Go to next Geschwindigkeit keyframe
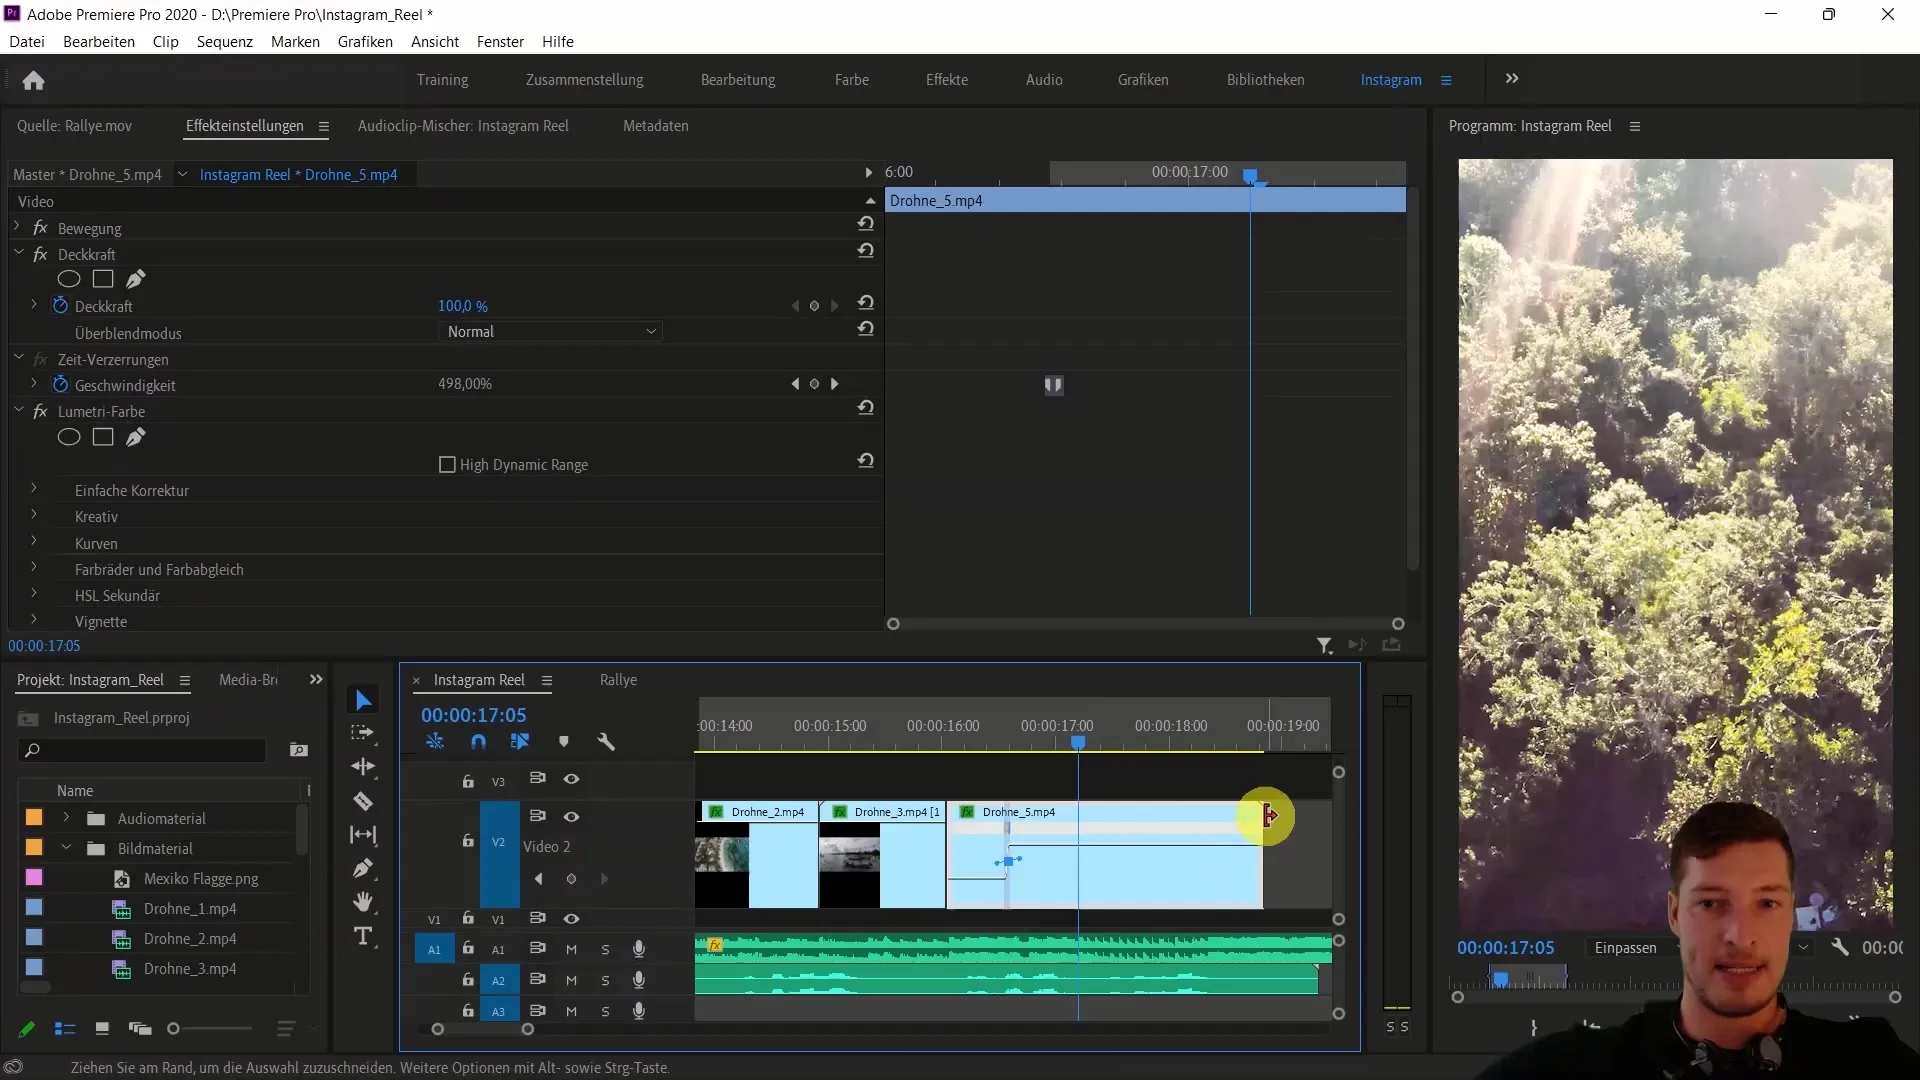The height and width of the screenshot is (1080, 1920). click(x=835, y=384)
